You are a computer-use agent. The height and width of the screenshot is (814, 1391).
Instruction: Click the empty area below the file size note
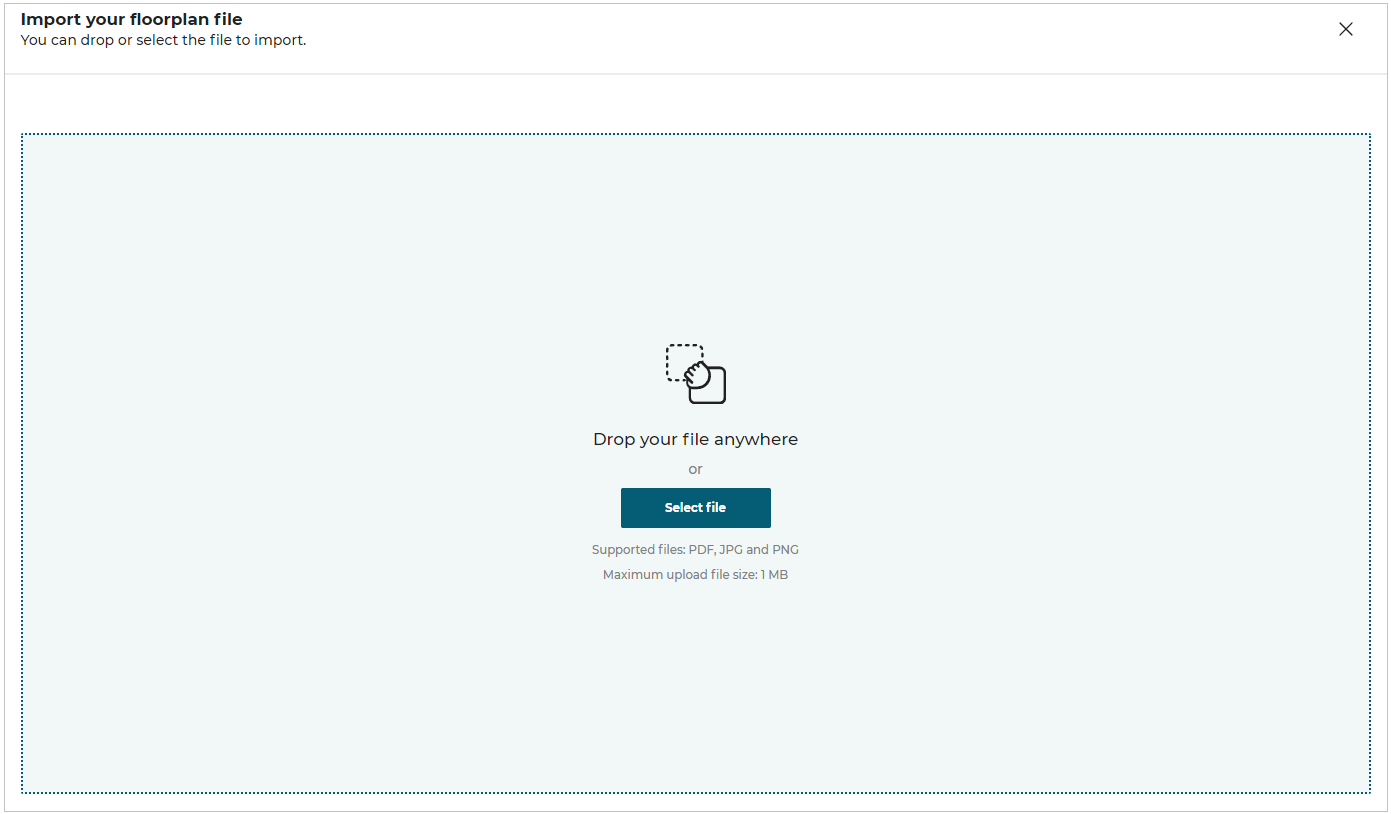(695, 680)
